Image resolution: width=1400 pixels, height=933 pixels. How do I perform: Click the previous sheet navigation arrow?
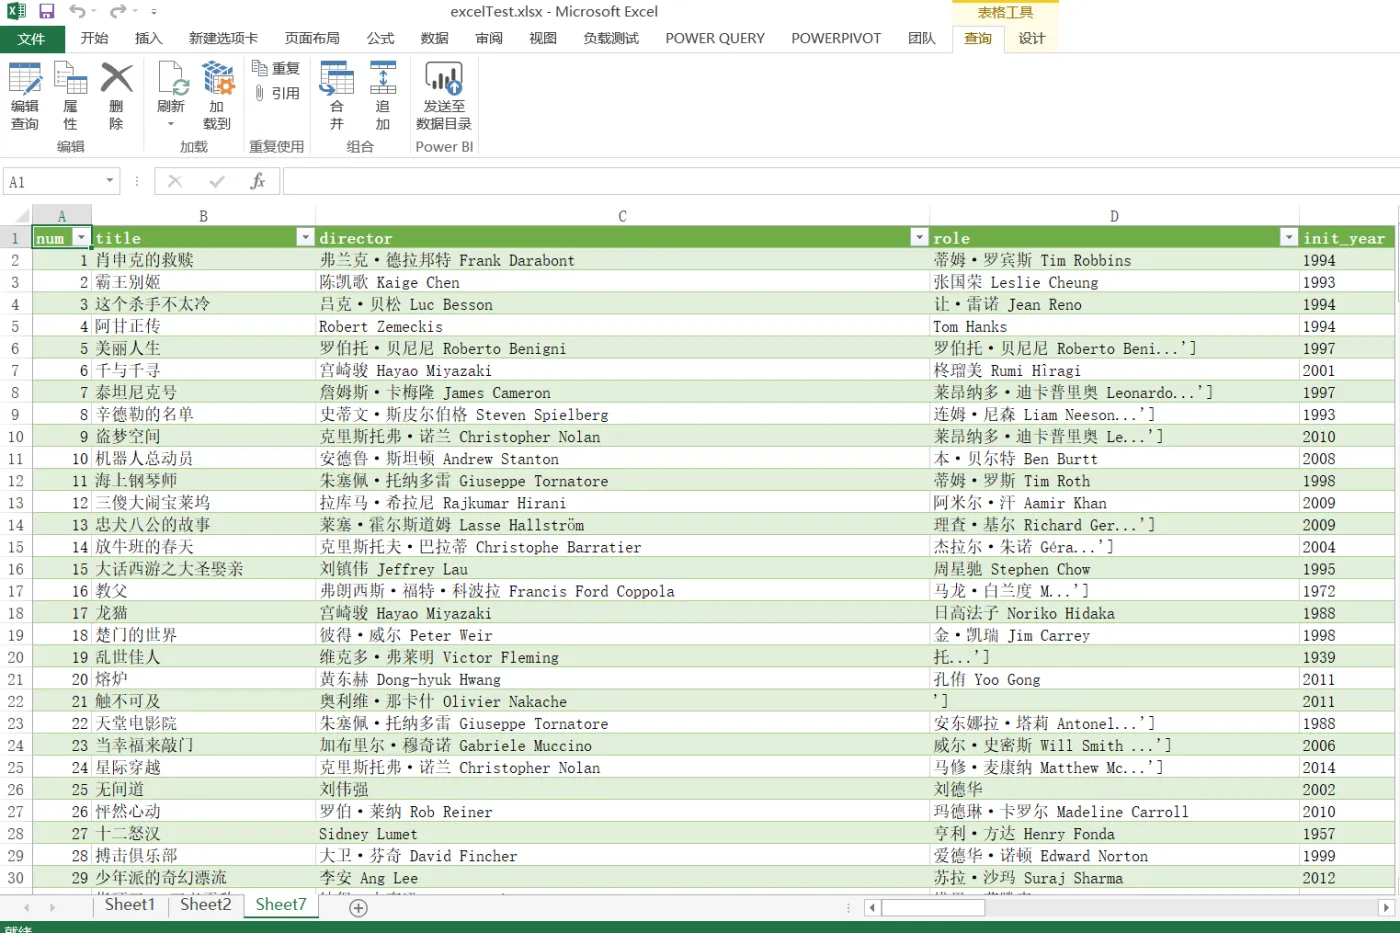26,908
